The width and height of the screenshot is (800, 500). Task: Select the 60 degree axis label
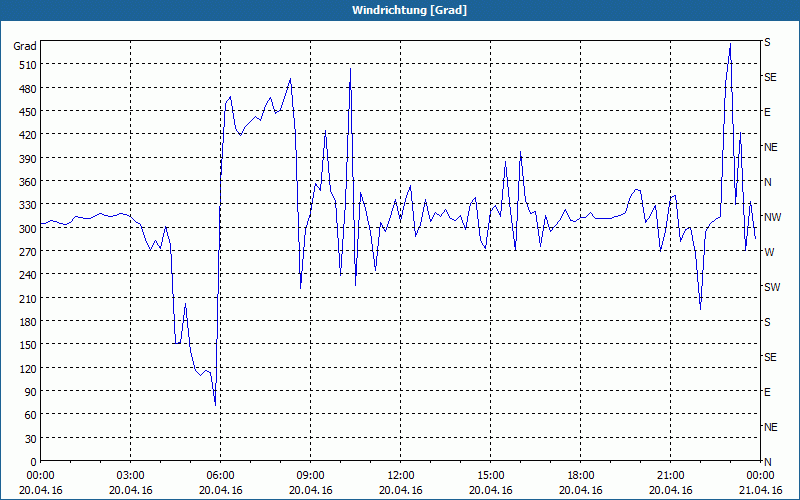point(31,415)
